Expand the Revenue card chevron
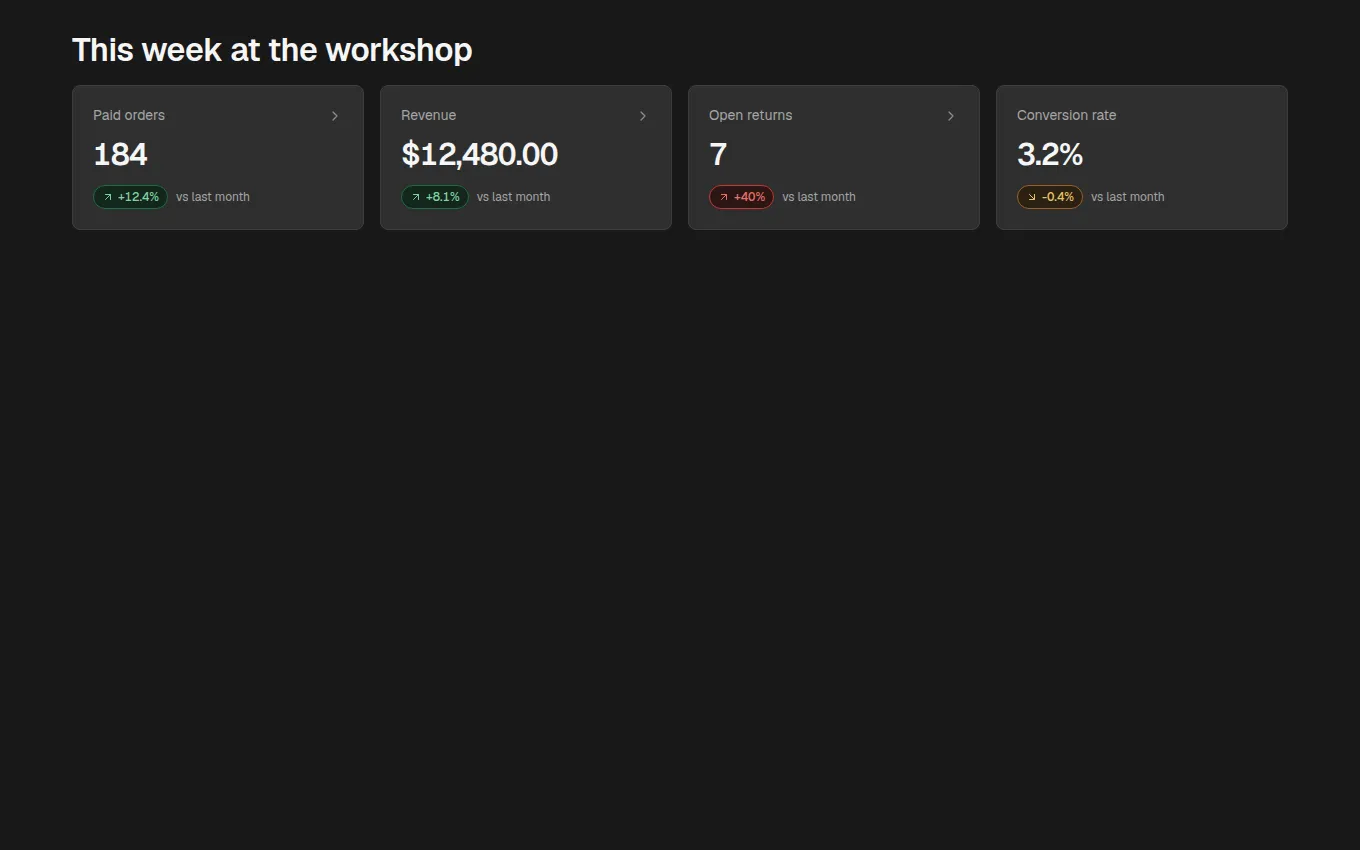 pyautogui.click(x=643, y=116)
